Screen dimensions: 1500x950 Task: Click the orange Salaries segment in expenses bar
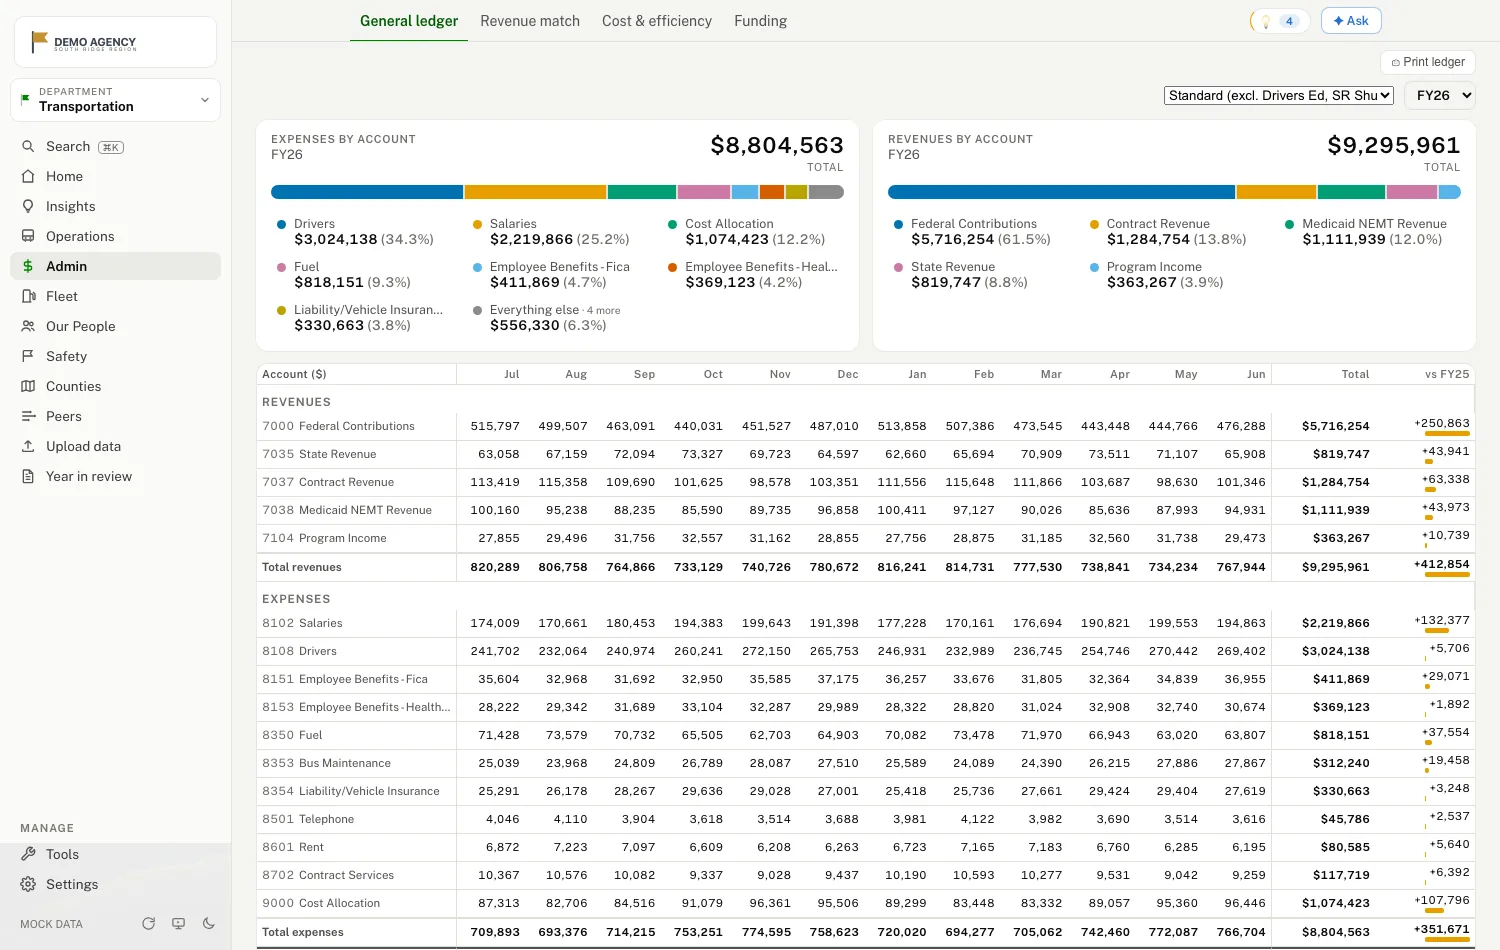click(535, 192)
